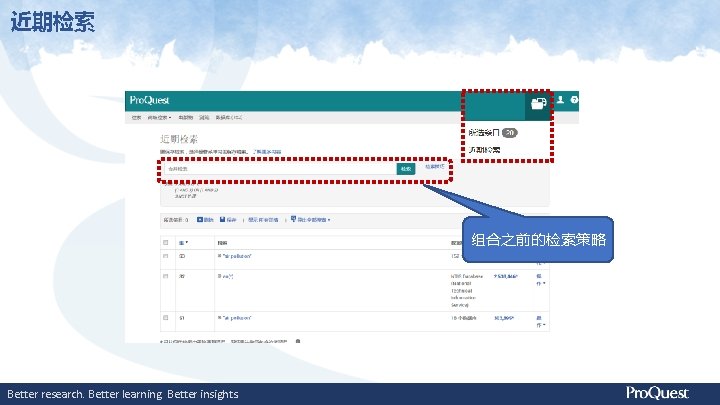
Task: Open the folder icon in teal header
Action: [x=539, y=103]
